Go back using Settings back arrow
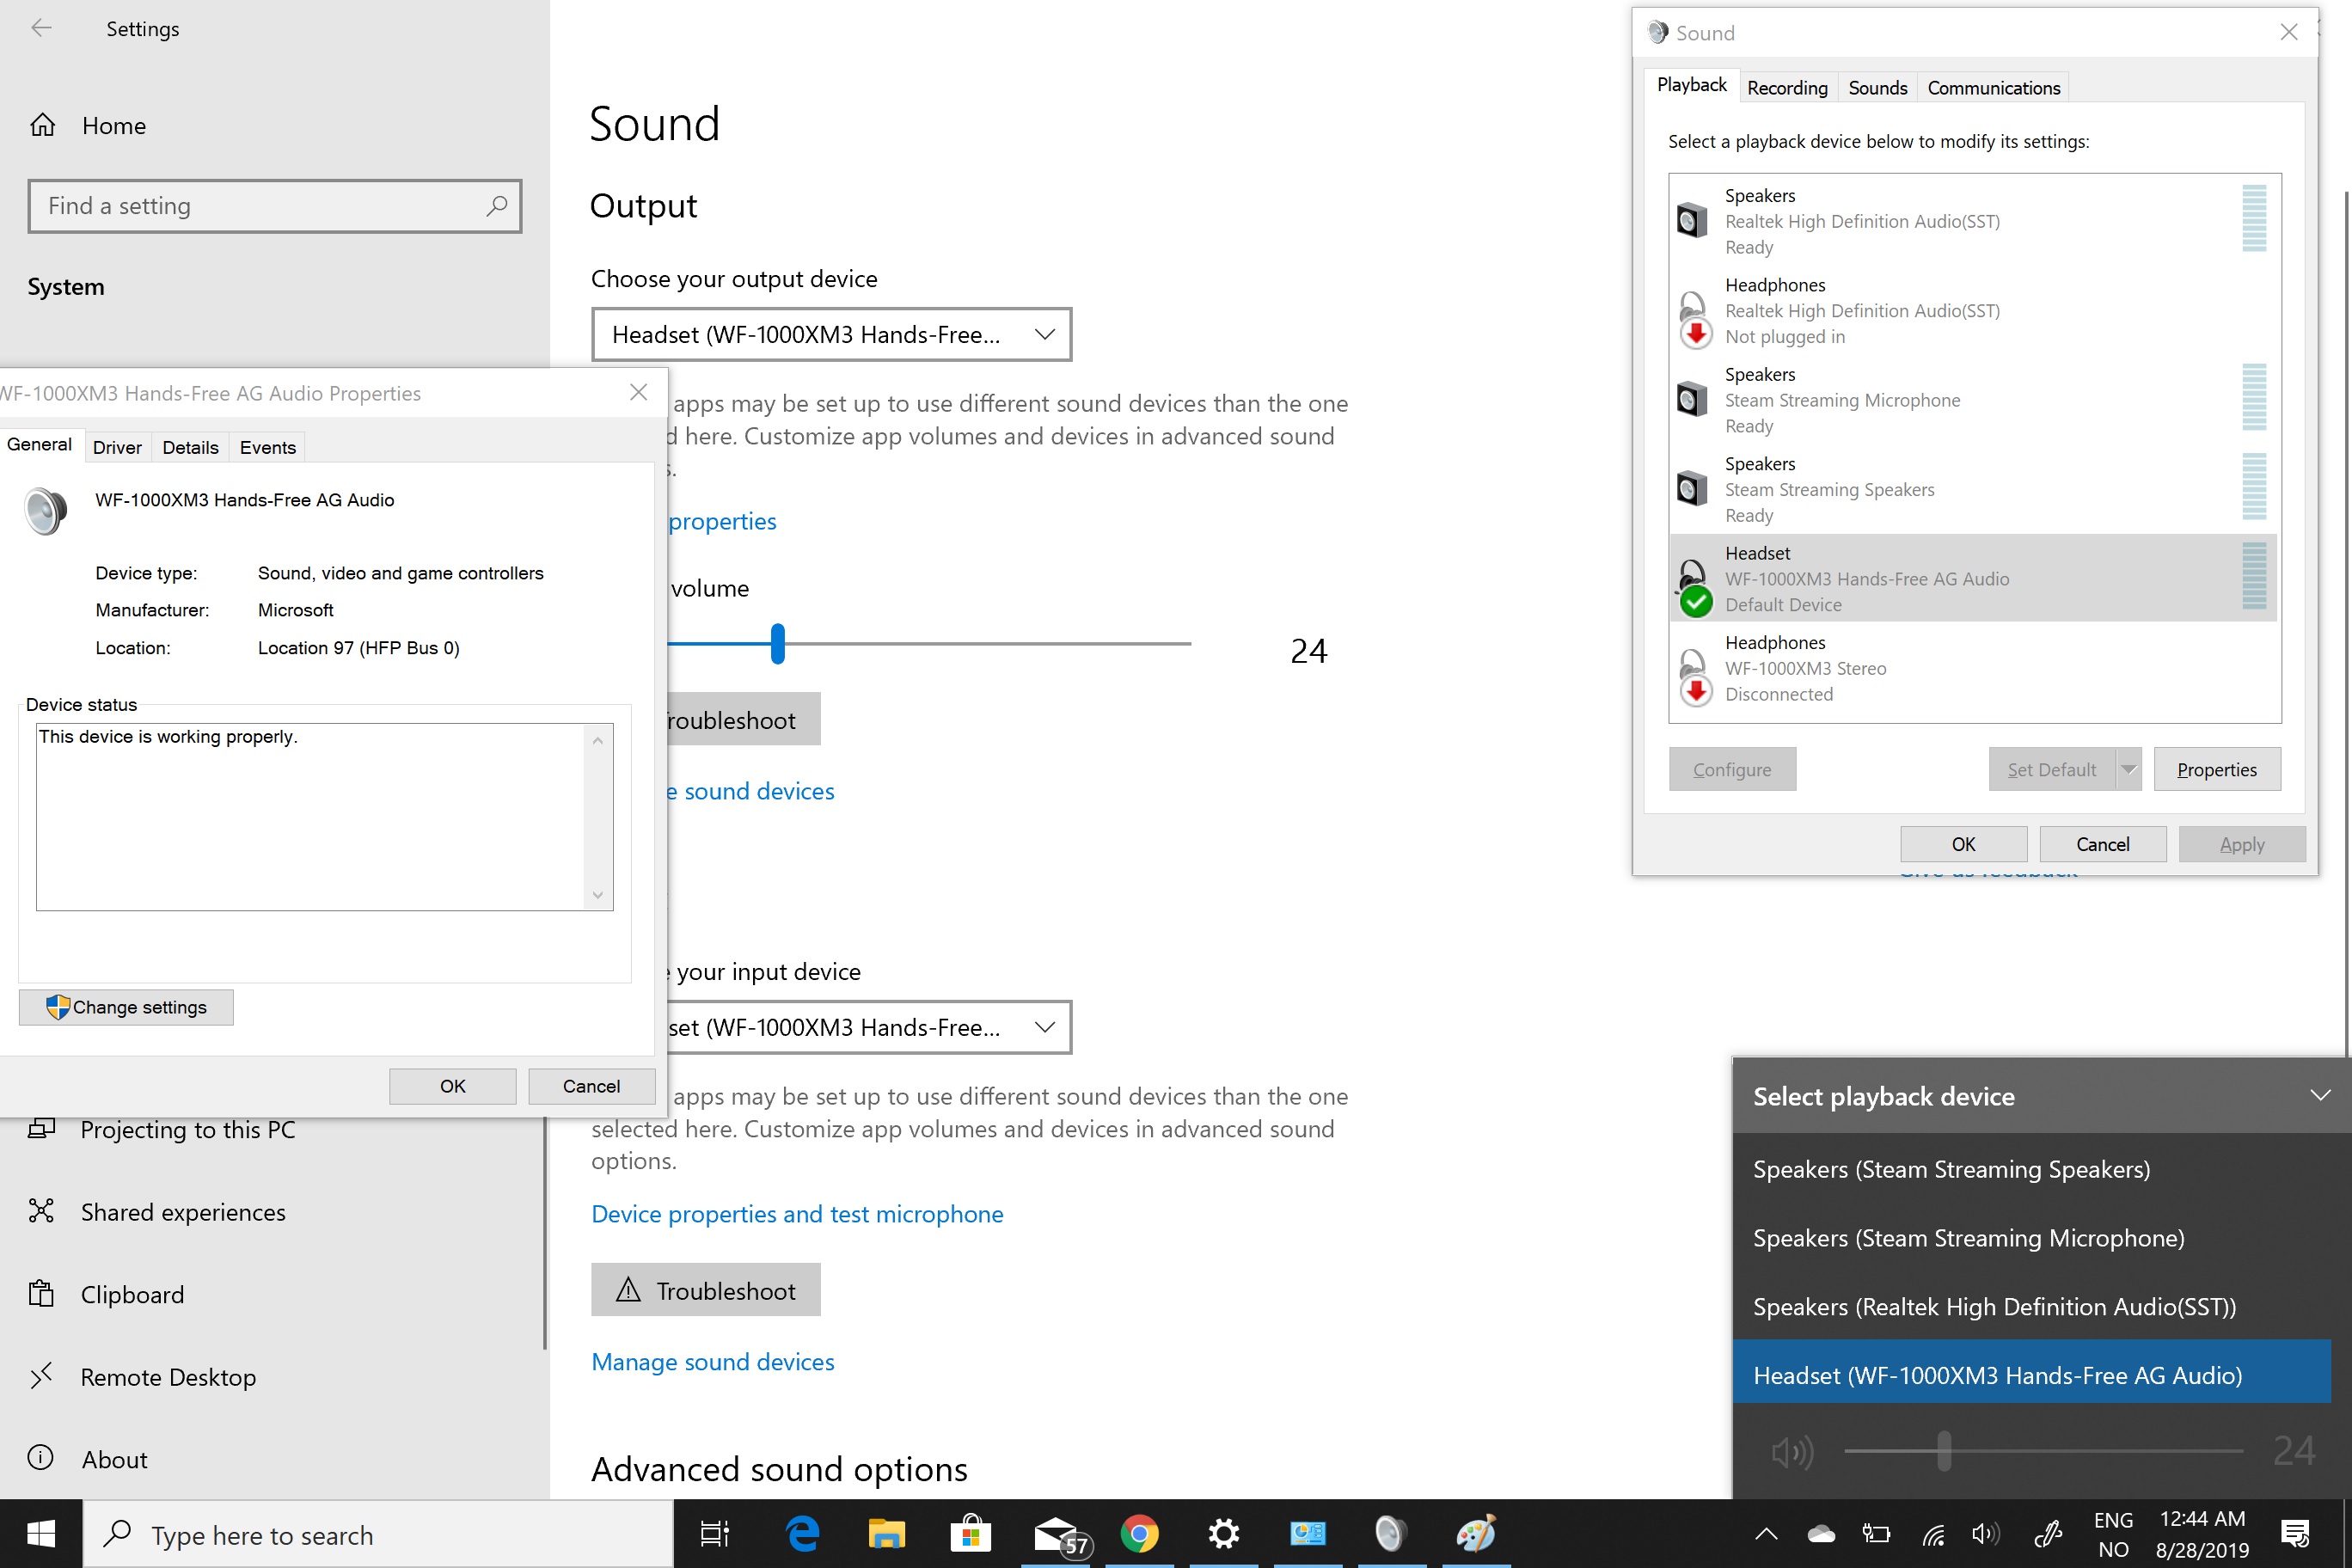 click(x=41, y=28)
